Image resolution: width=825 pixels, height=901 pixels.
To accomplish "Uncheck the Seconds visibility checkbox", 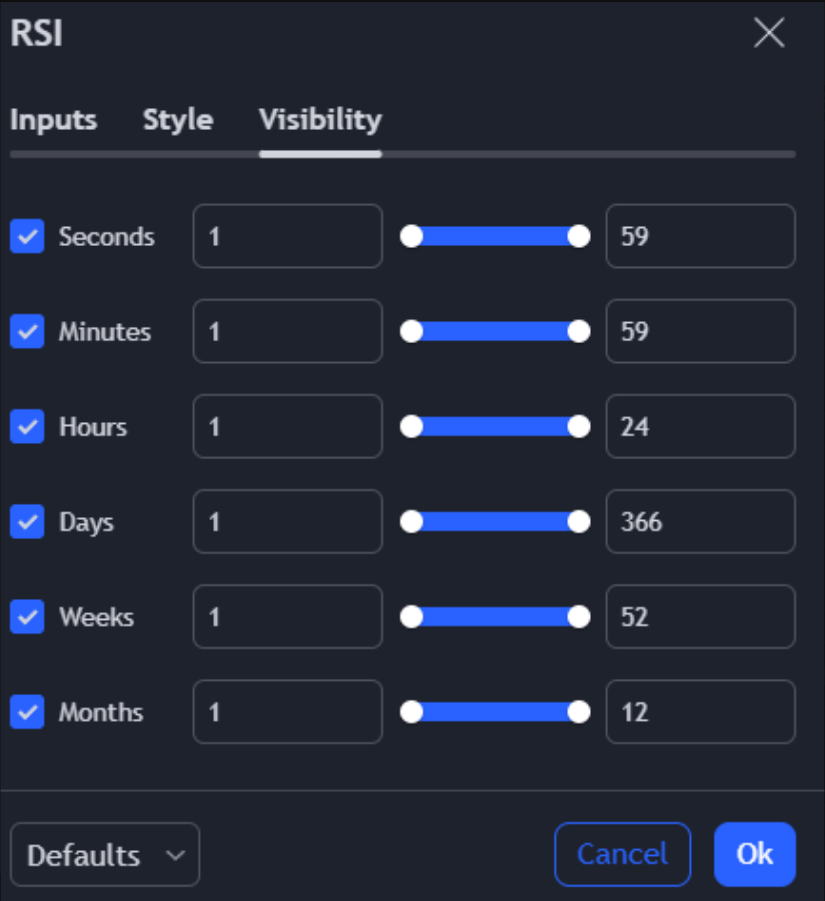I will tap(27, 236).
